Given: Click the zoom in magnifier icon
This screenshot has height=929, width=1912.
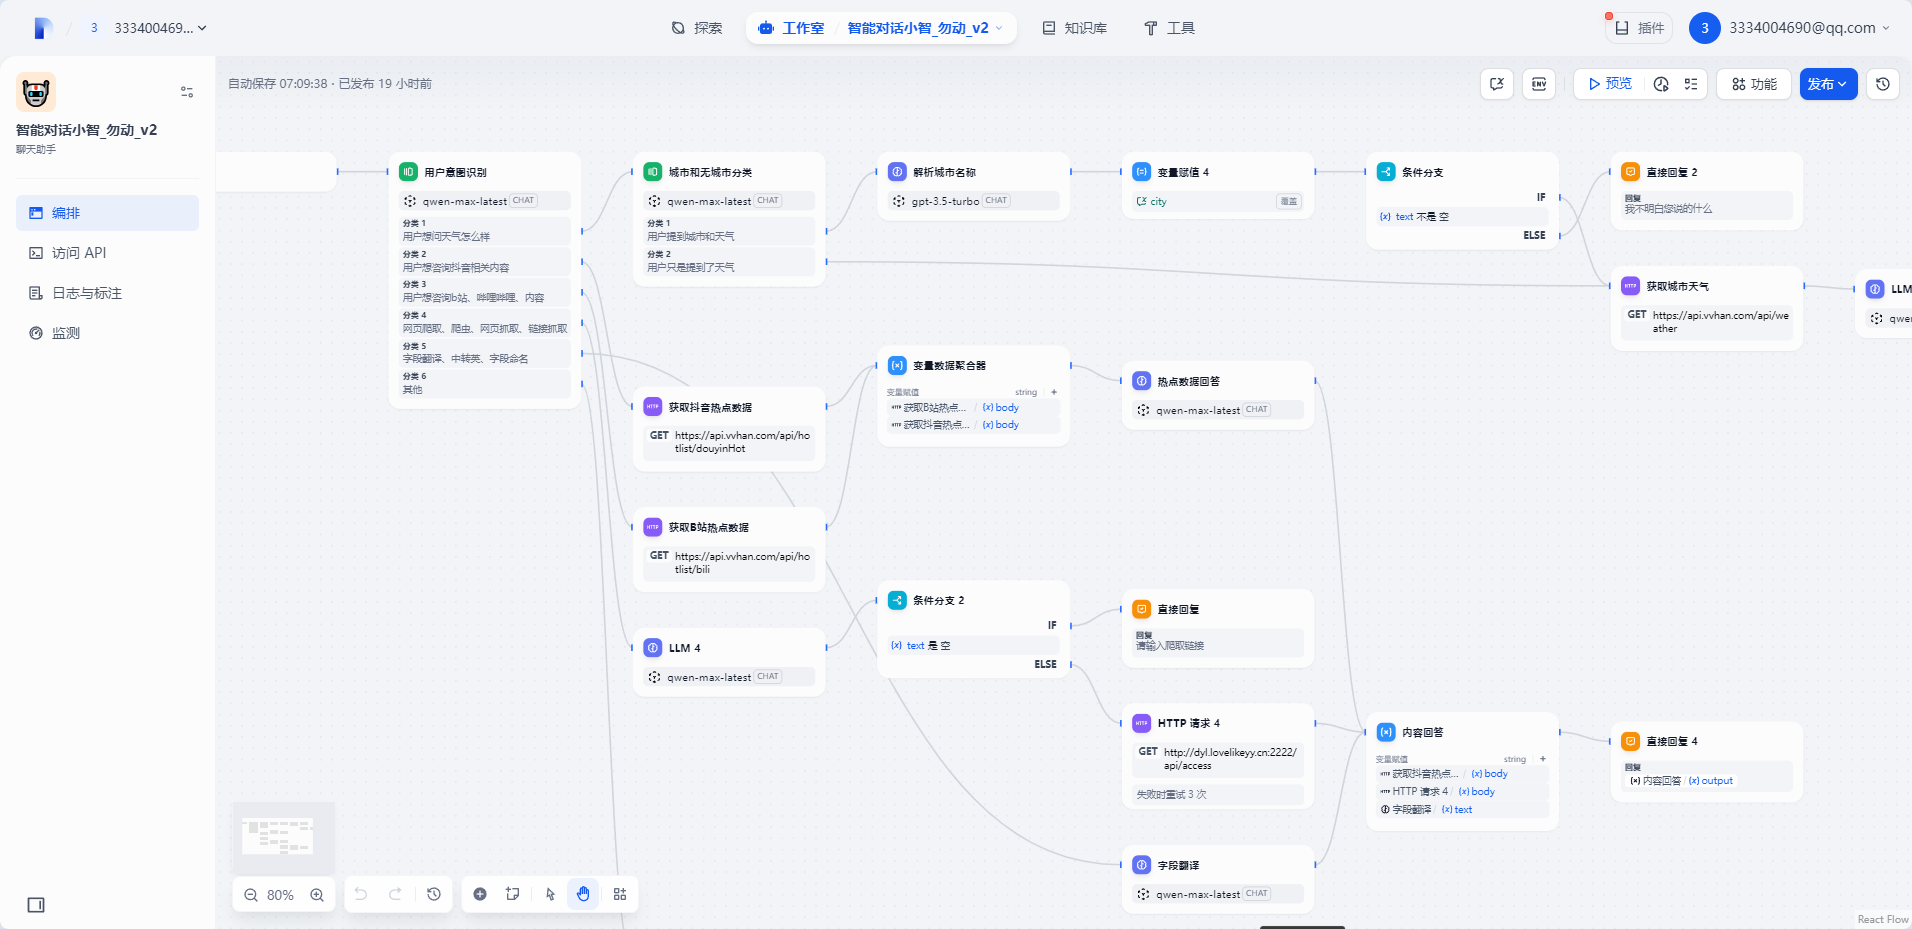Looking at the screenshot, I should tap(317, 895).
